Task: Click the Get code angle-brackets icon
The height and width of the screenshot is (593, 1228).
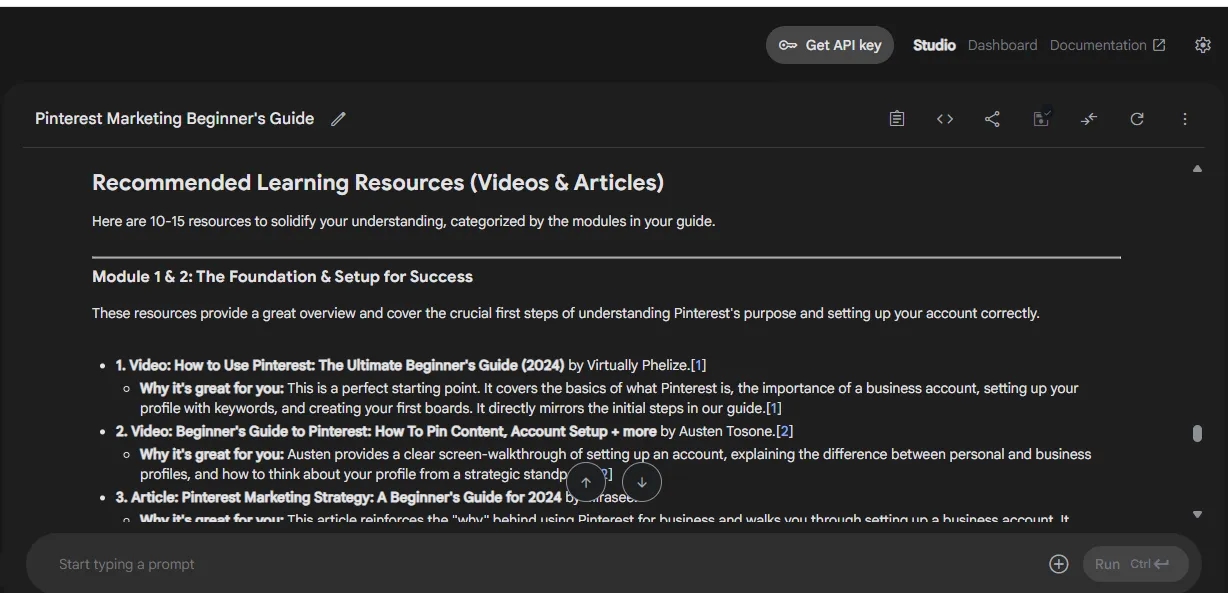Action: tap(945, 119)
